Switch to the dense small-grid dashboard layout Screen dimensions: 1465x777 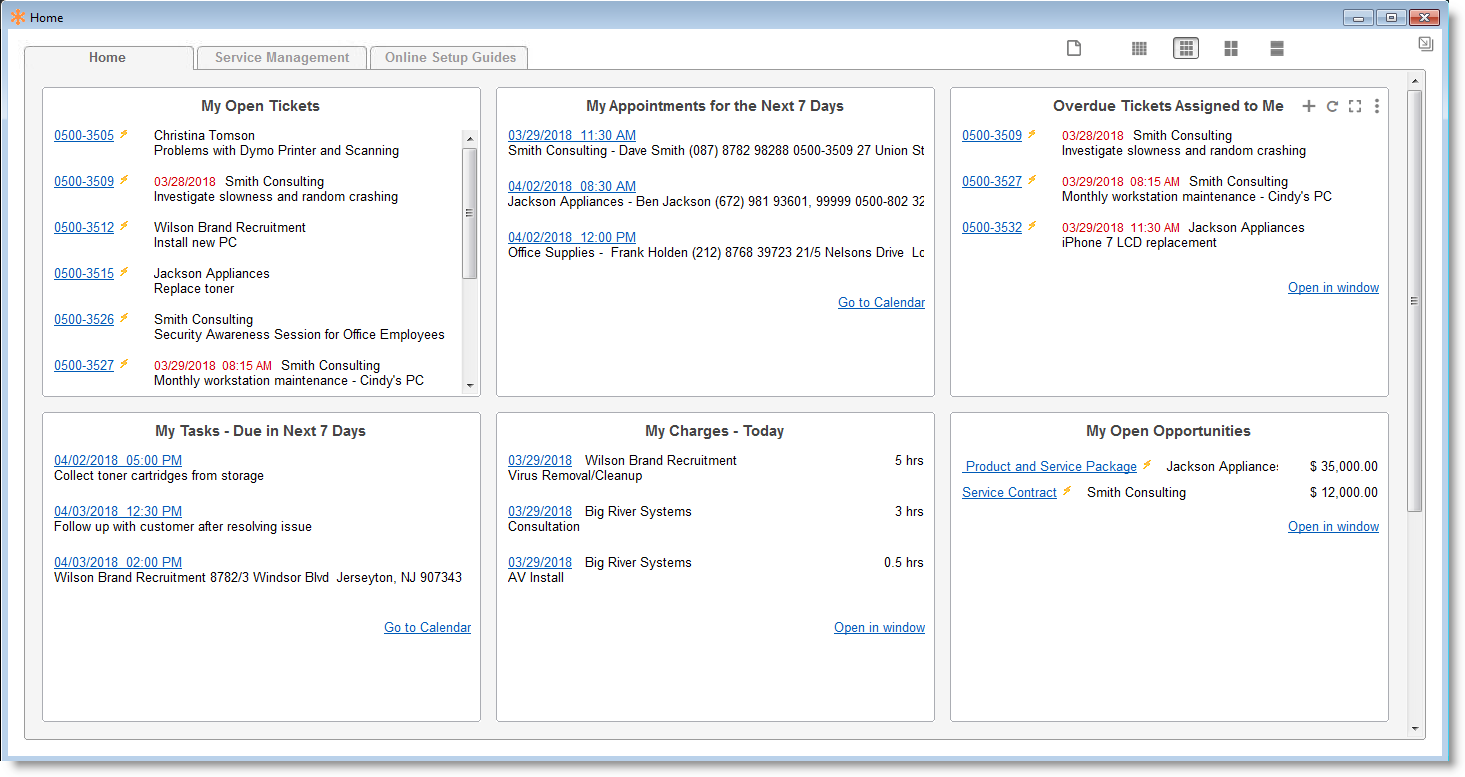click(x=1139, y=49)
